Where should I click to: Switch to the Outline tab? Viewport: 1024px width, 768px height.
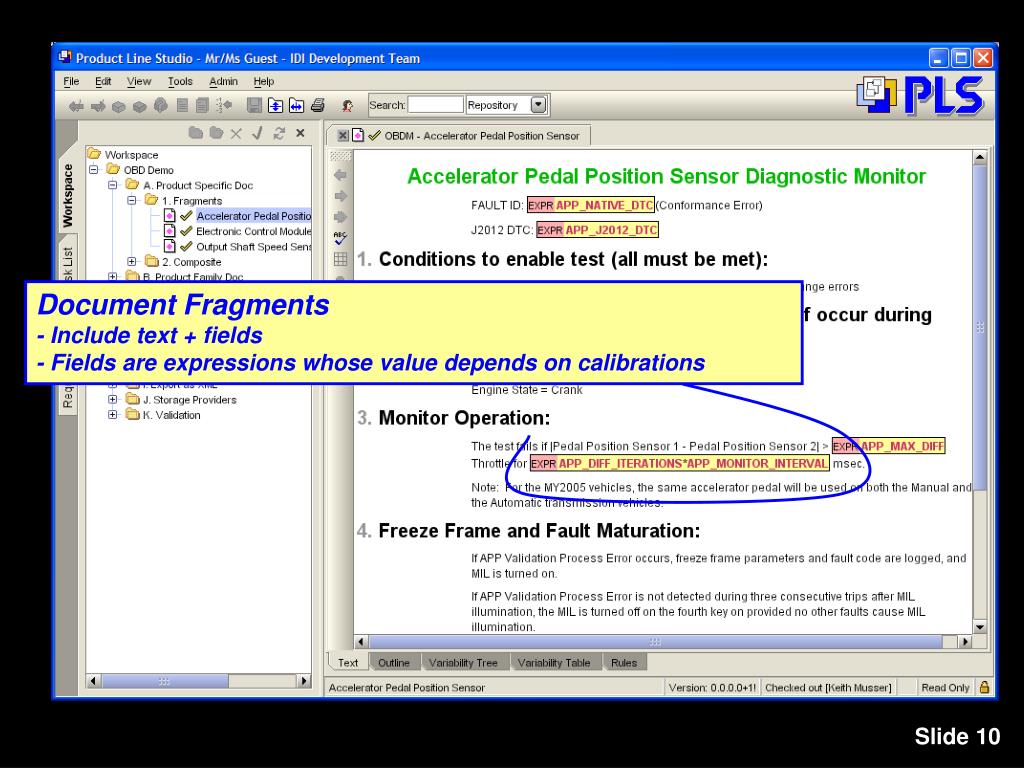tap(394, 663)
